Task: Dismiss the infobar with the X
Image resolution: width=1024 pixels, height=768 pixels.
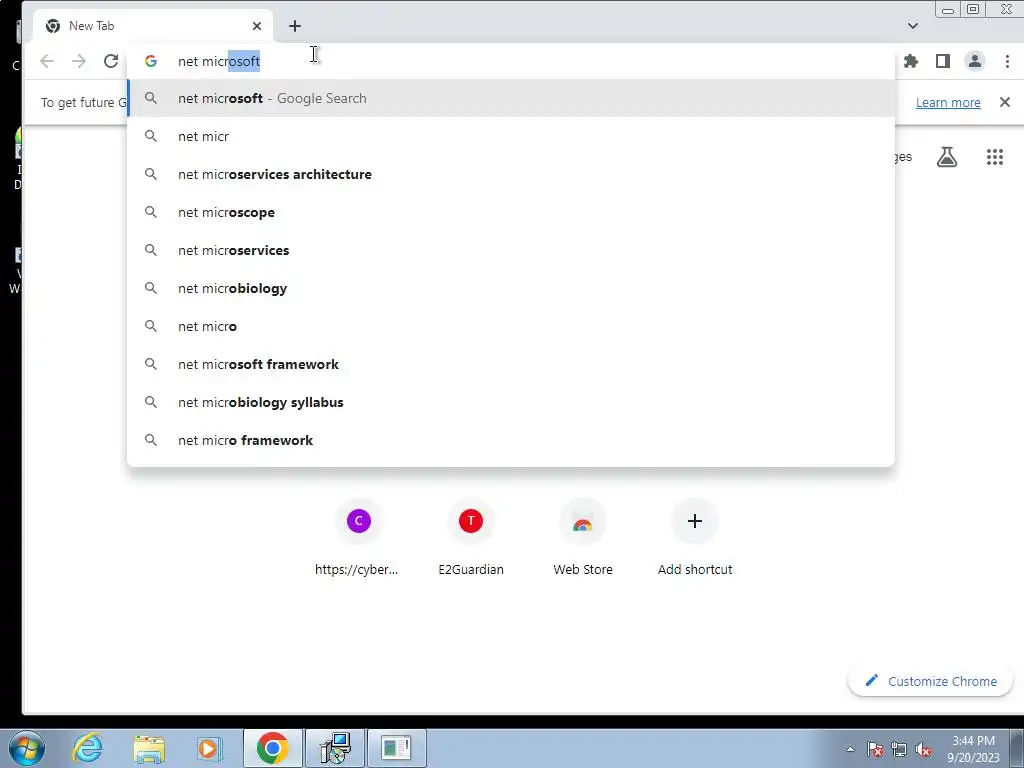Action: click(1004, 103)
